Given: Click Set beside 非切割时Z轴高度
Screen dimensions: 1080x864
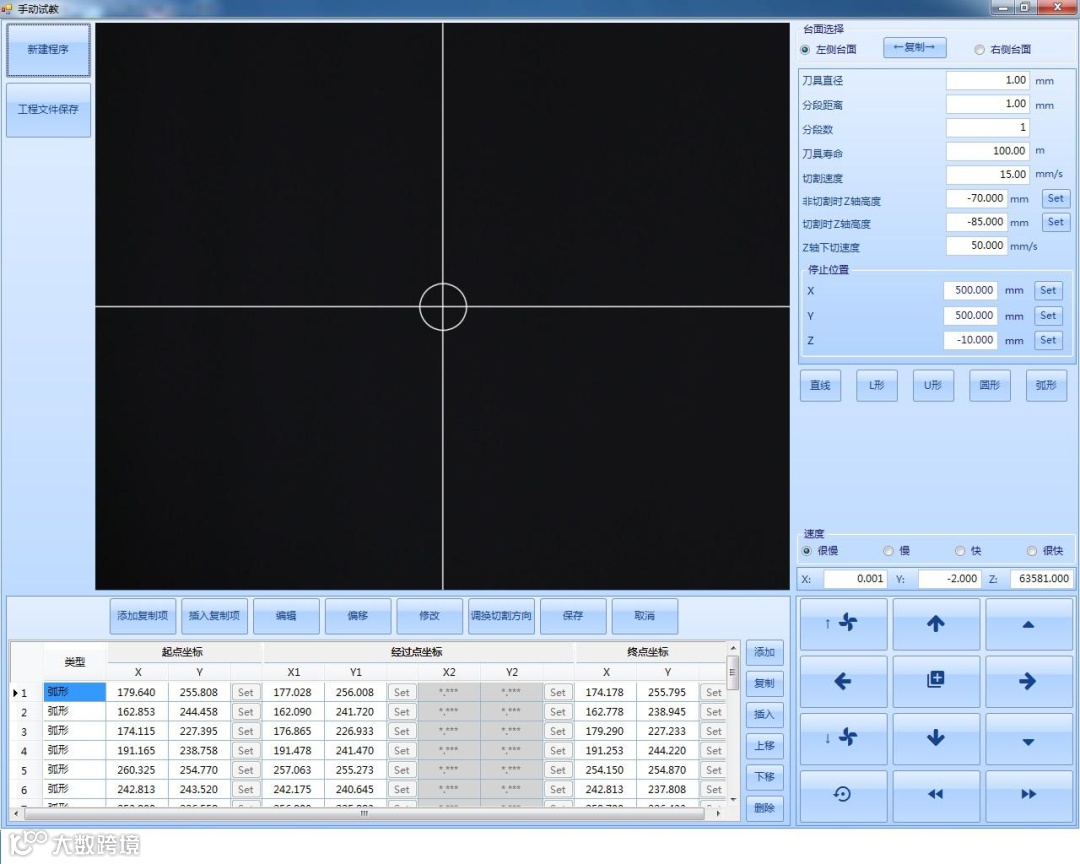Looking at the screenshot, I should 1056,198.
